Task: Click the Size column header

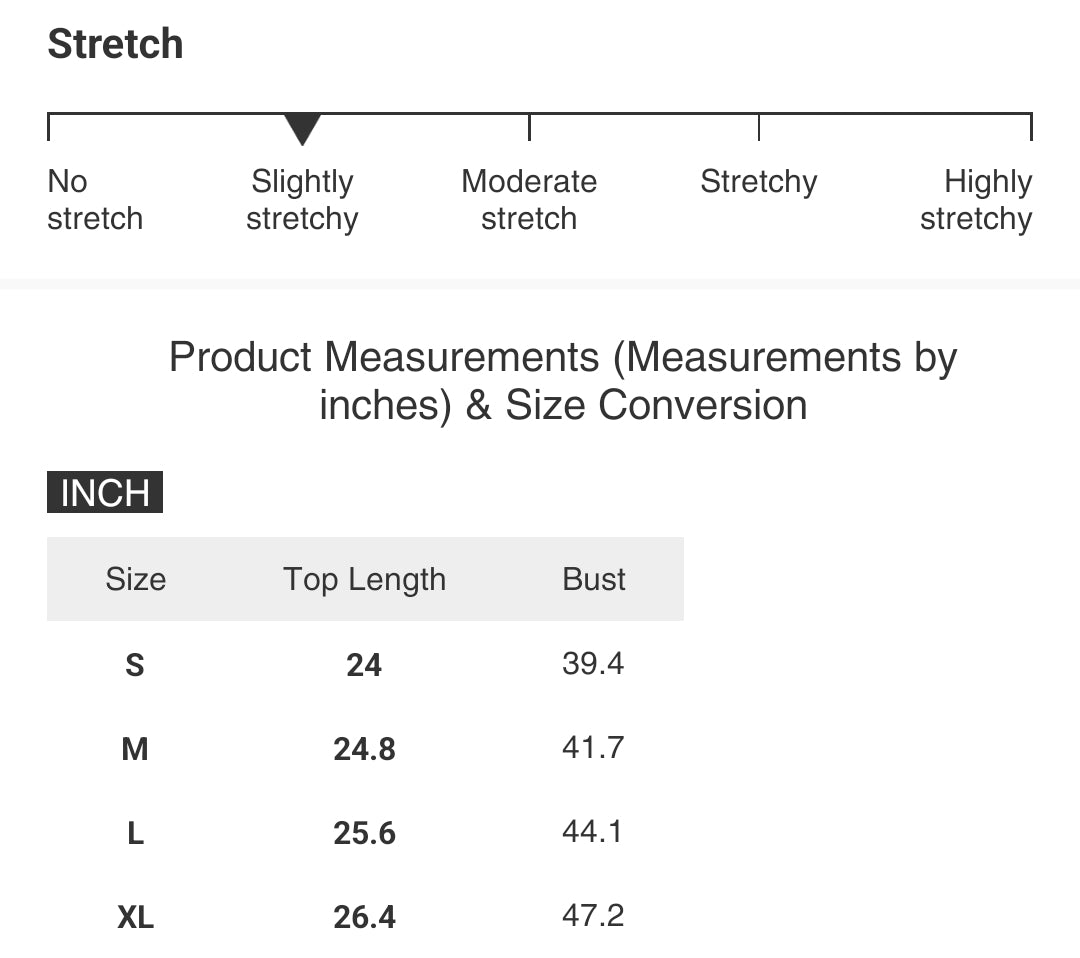Action: coord(136,579)
